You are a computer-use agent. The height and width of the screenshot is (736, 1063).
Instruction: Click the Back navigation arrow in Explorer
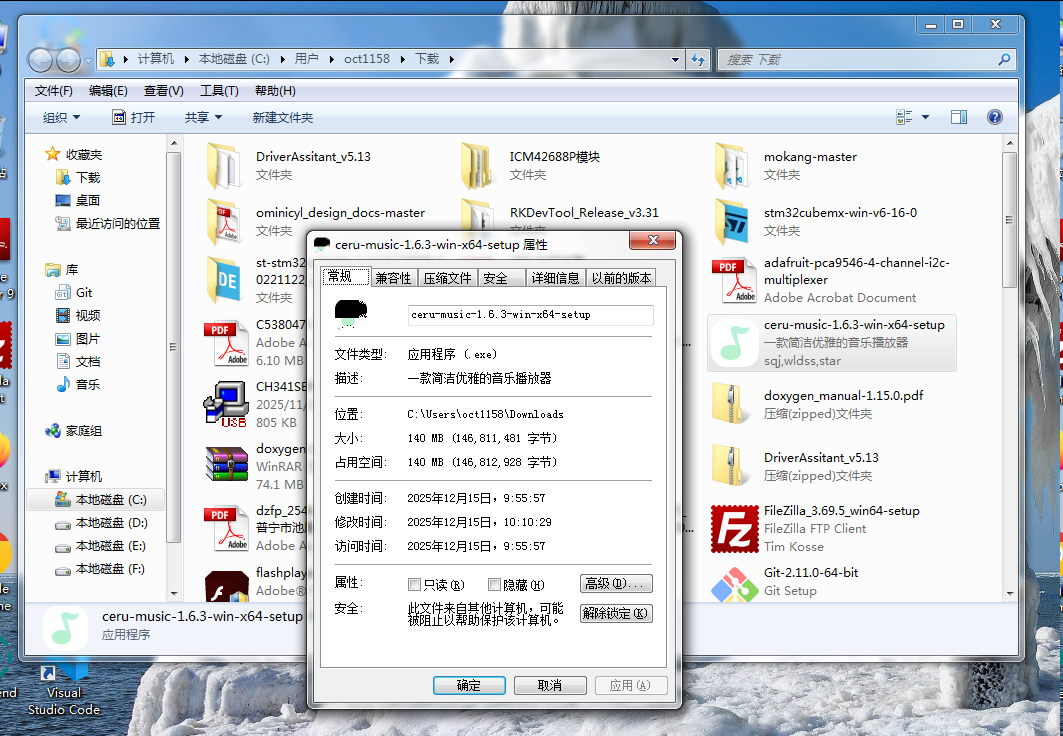[x=41, y=60]
